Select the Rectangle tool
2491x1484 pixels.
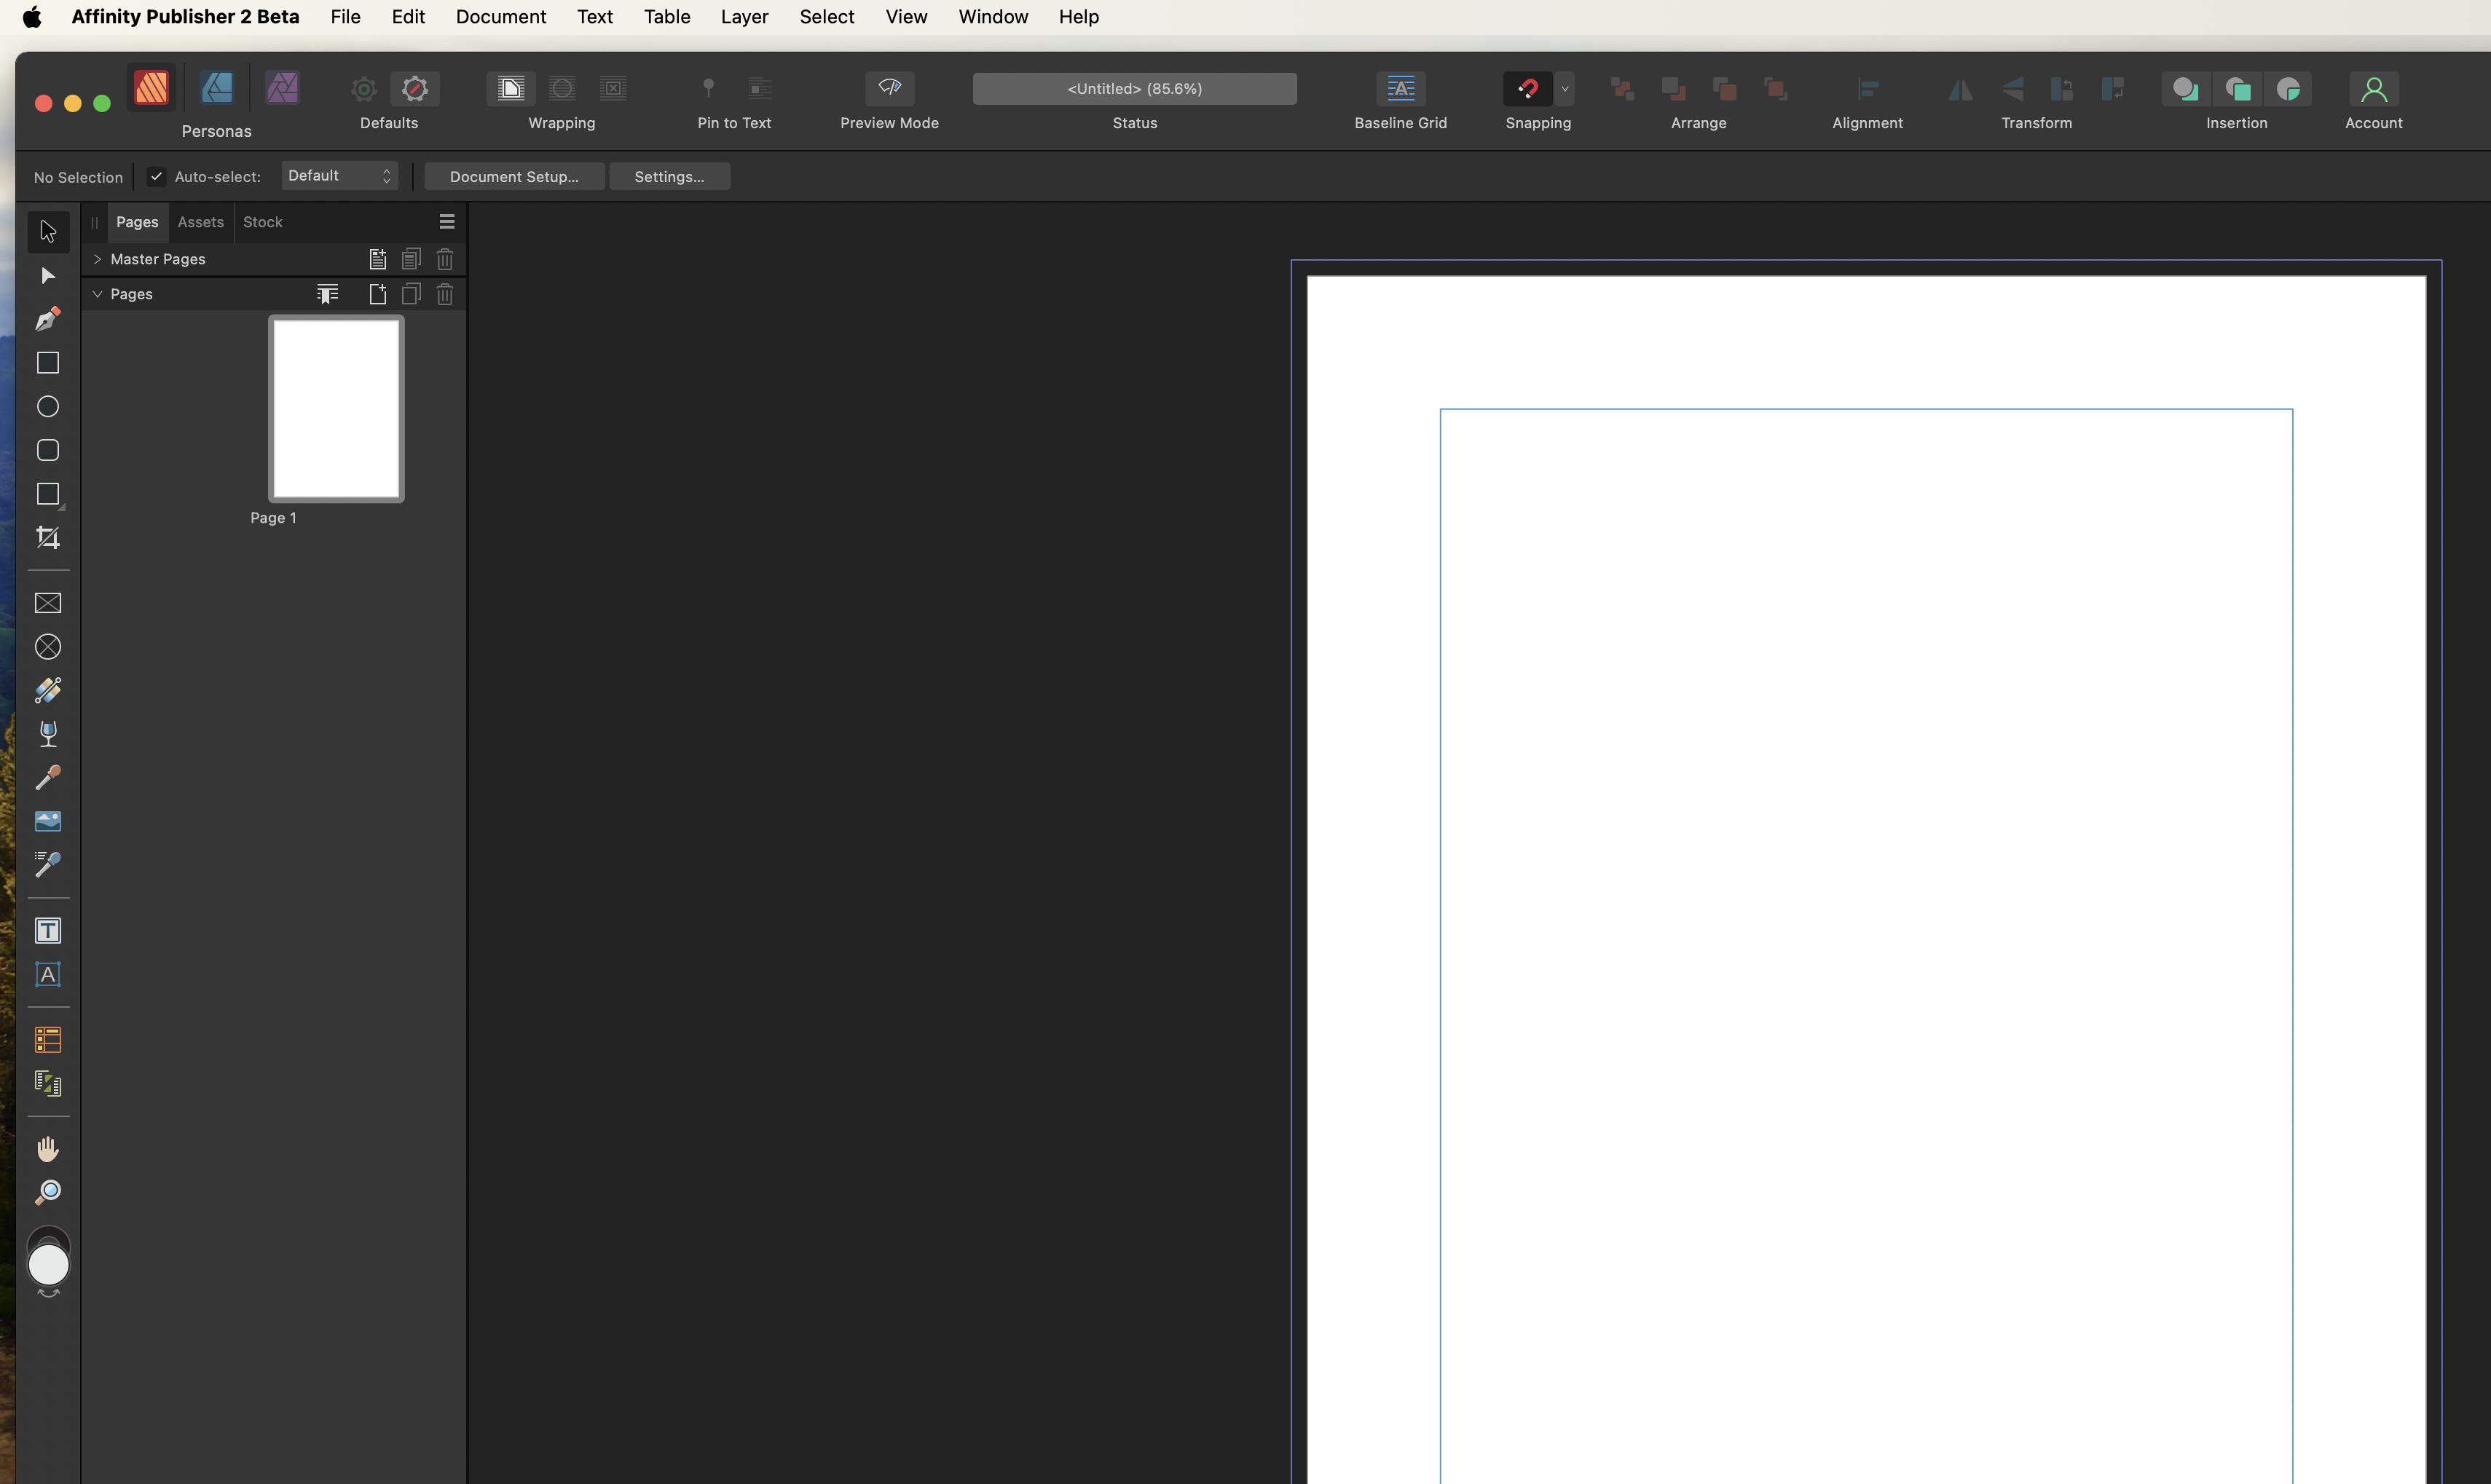click(48, 363)
